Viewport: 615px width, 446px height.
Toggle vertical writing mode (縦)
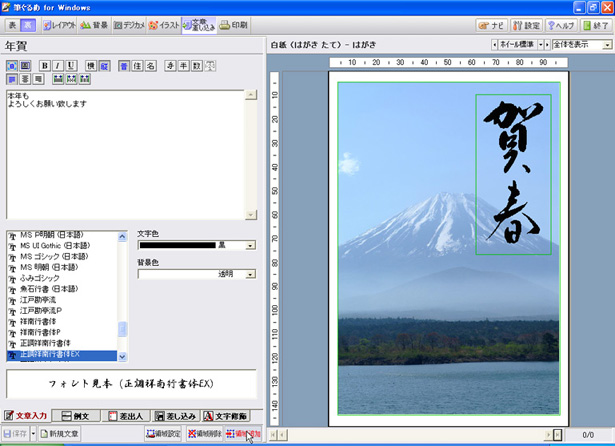(103, 65)
